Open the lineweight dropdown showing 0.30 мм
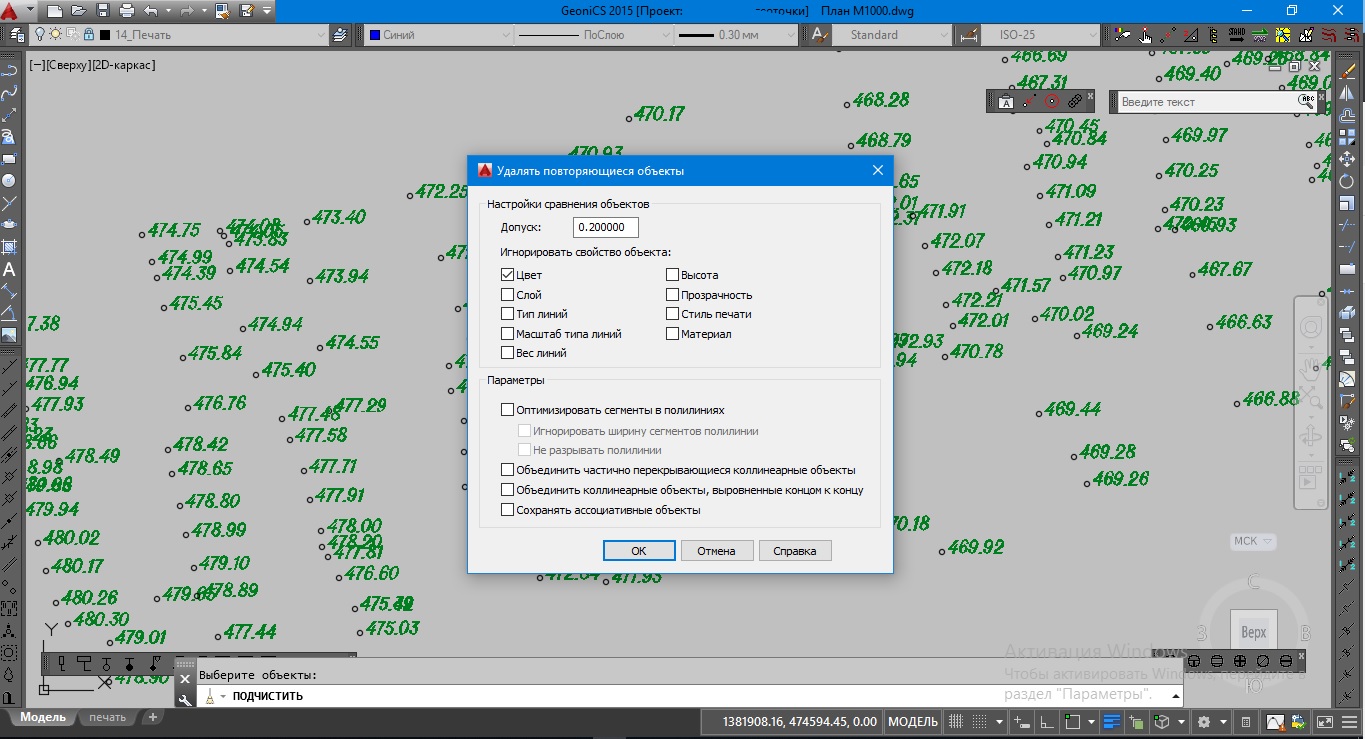The width and height of the screenshot is (1365, 739). 735,34
